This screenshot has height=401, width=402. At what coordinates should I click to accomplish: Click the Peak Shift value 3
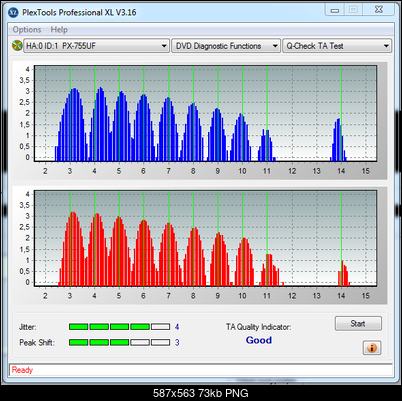(x=177, y=342)
